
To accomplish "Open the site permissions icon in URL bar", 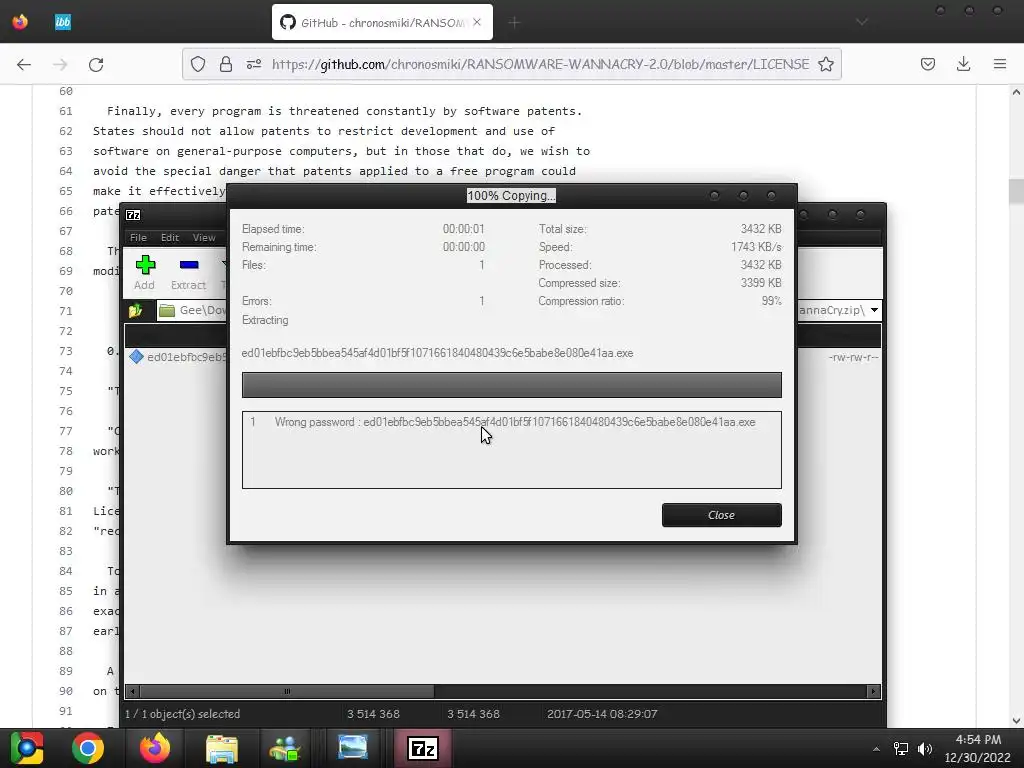I will [254, 64].
